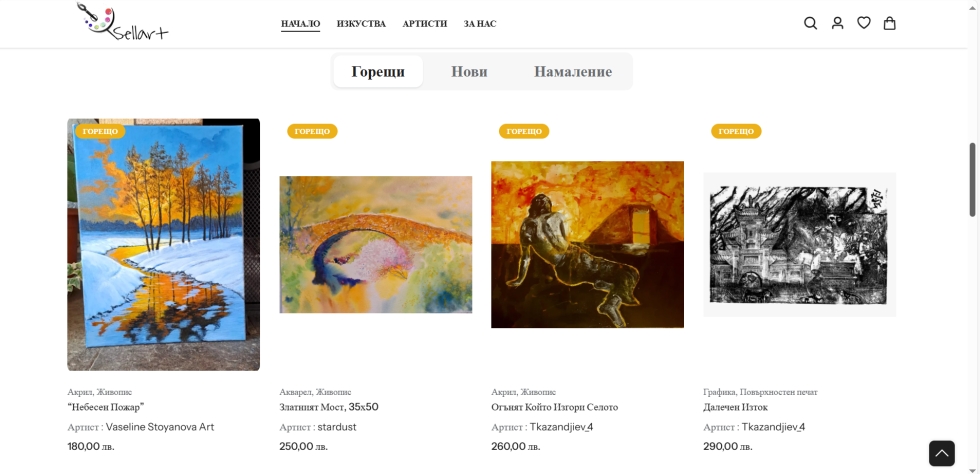Image resolution: width=980 pixels, height=474 pixels.
Task: Open the shopping bag cart icon
Action: pos(889,23)
